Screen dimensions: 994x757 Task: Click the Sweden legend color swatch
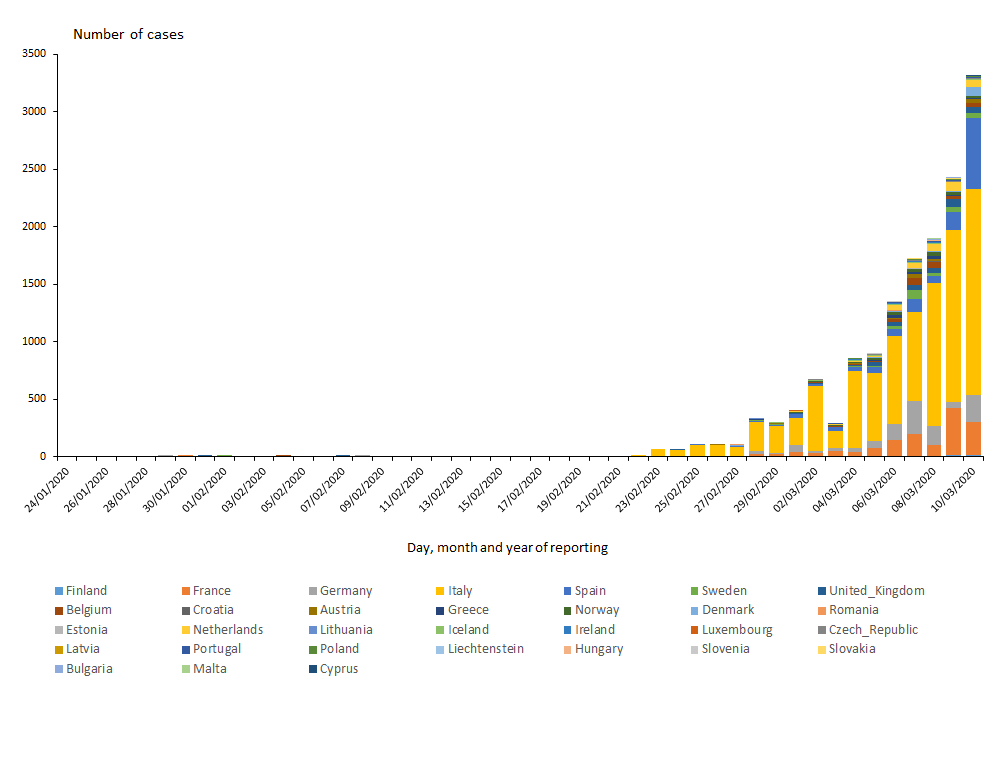(x=694, y=591)
